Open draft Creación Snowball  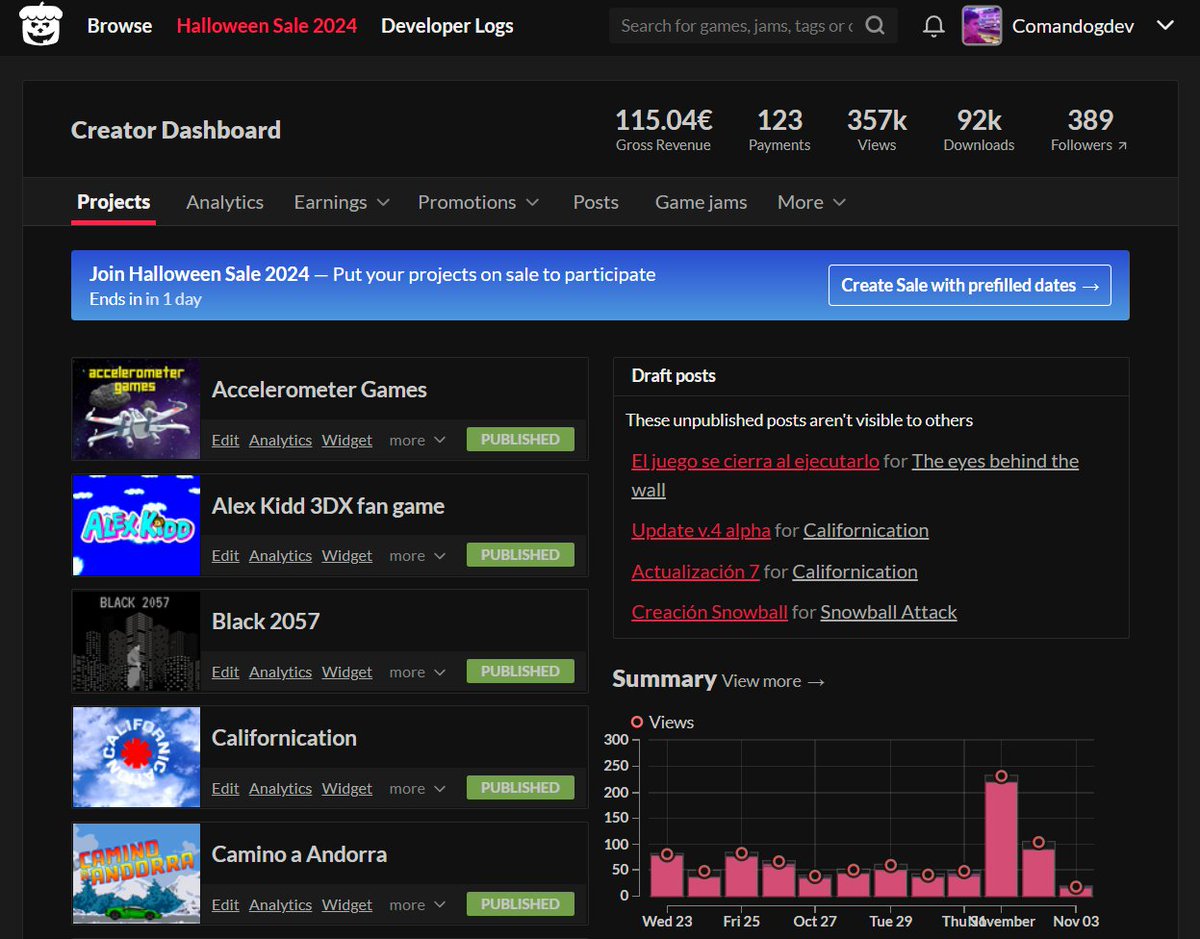[709, 612]
